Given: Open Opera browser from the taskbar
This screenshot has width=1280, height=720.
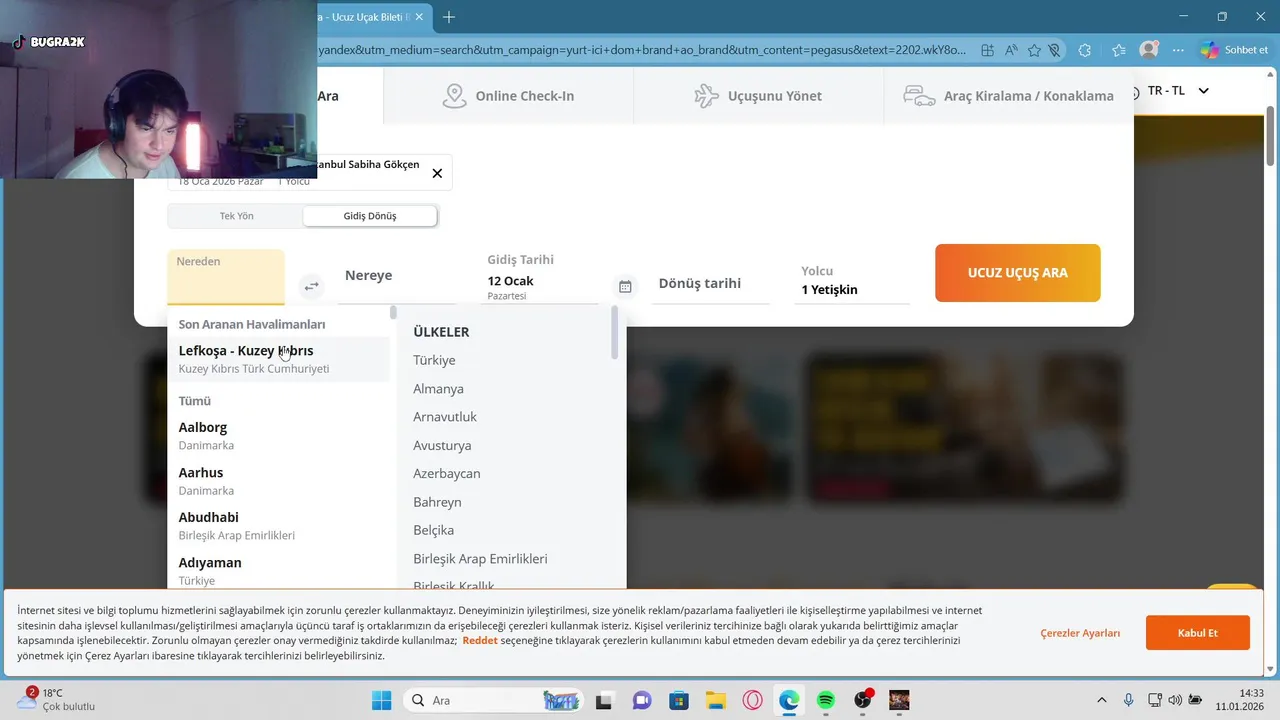Looking at the screenshot, I should (752, 700).
